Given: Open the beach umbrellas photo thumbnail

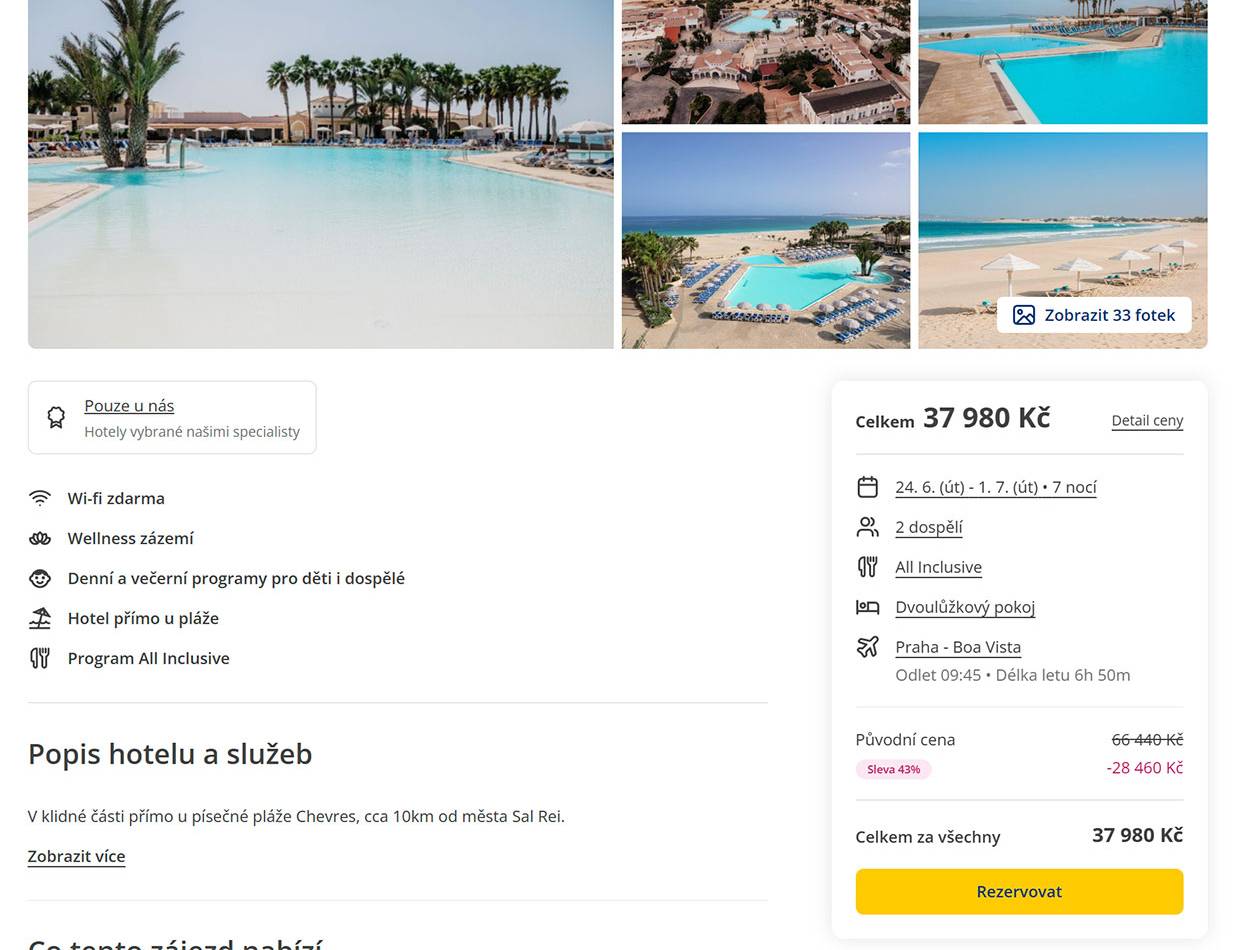Looking at the screenshot, I should tap(1060, 220).
